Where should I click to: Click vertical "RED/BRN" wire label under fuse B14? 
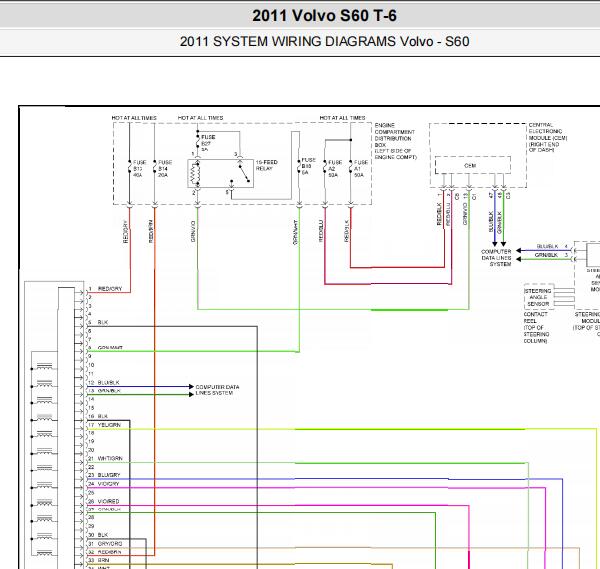[150, 231]
